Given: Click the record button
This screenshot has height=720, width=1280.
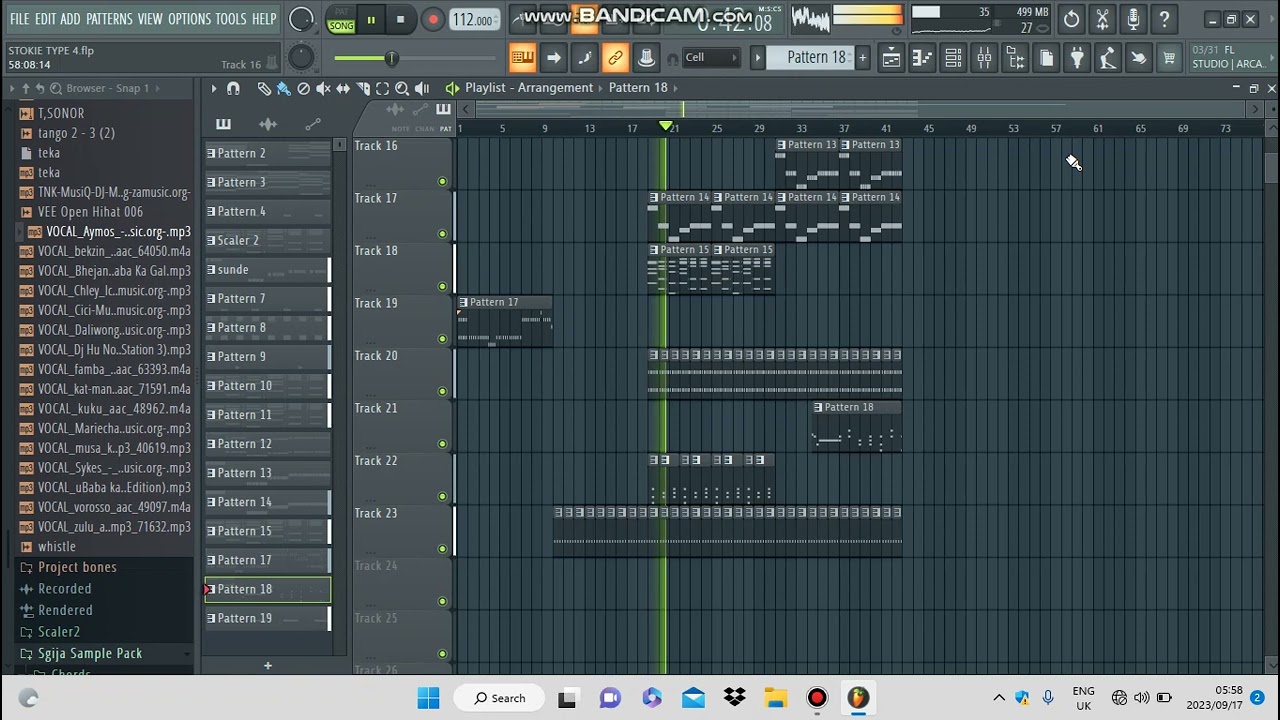Looking at the screenshot, I should 432,19.
